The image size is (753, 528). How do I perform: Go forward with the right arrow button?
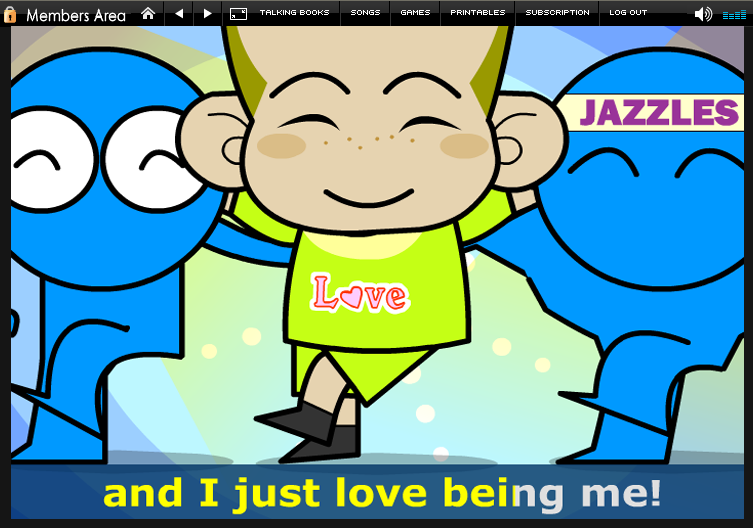207,13
